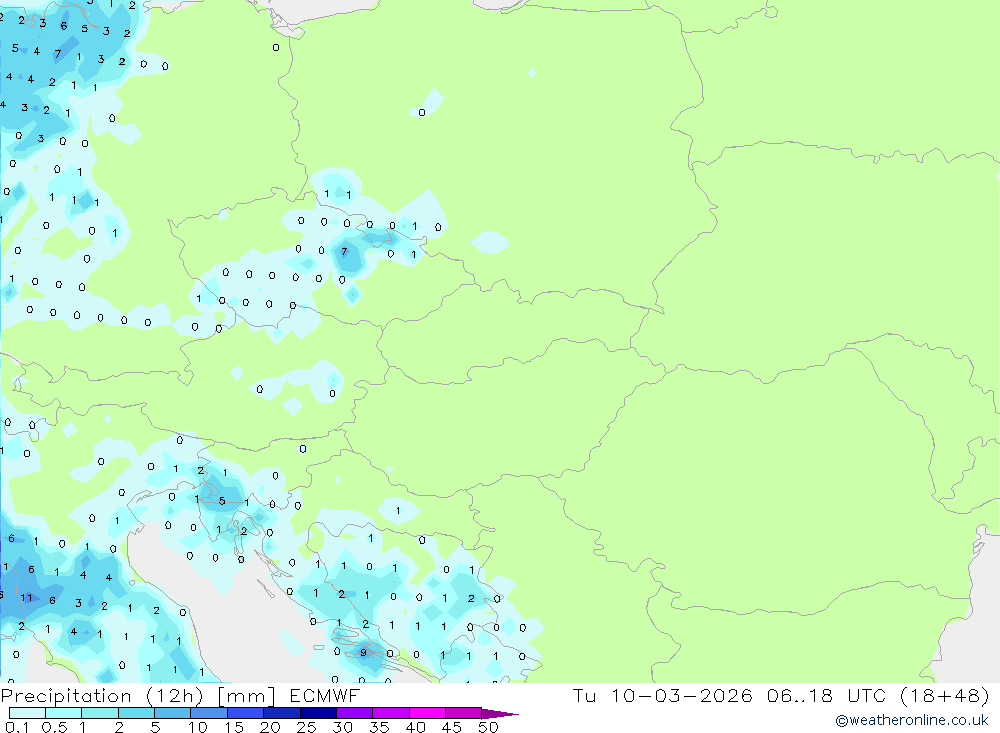
Task: Click the 'Precipitation (12h)' title text
Action: 103,696
